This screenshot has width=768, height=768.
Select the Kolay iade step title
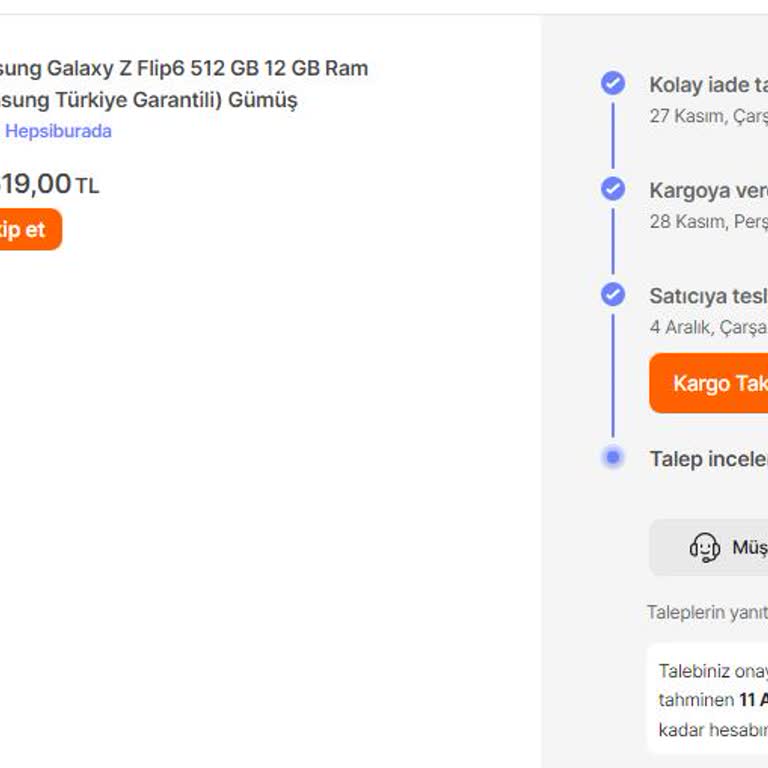(x=708, y=85)
